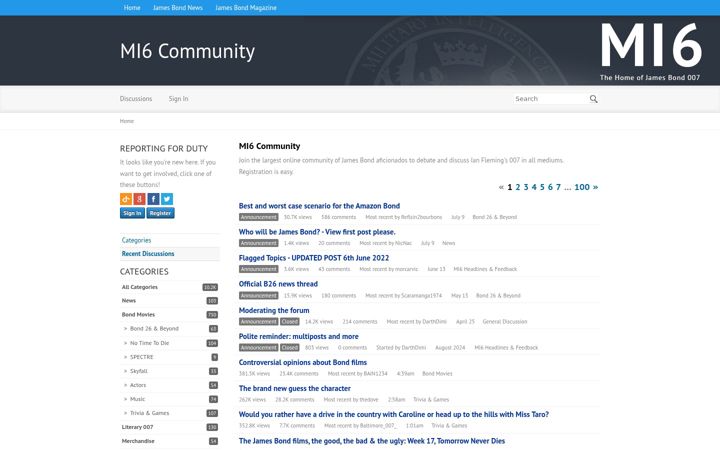Click 'Most recent by Baltimore_007_' link
The image size is (720, 450).
pyautogui.click(x=360, y=426)
